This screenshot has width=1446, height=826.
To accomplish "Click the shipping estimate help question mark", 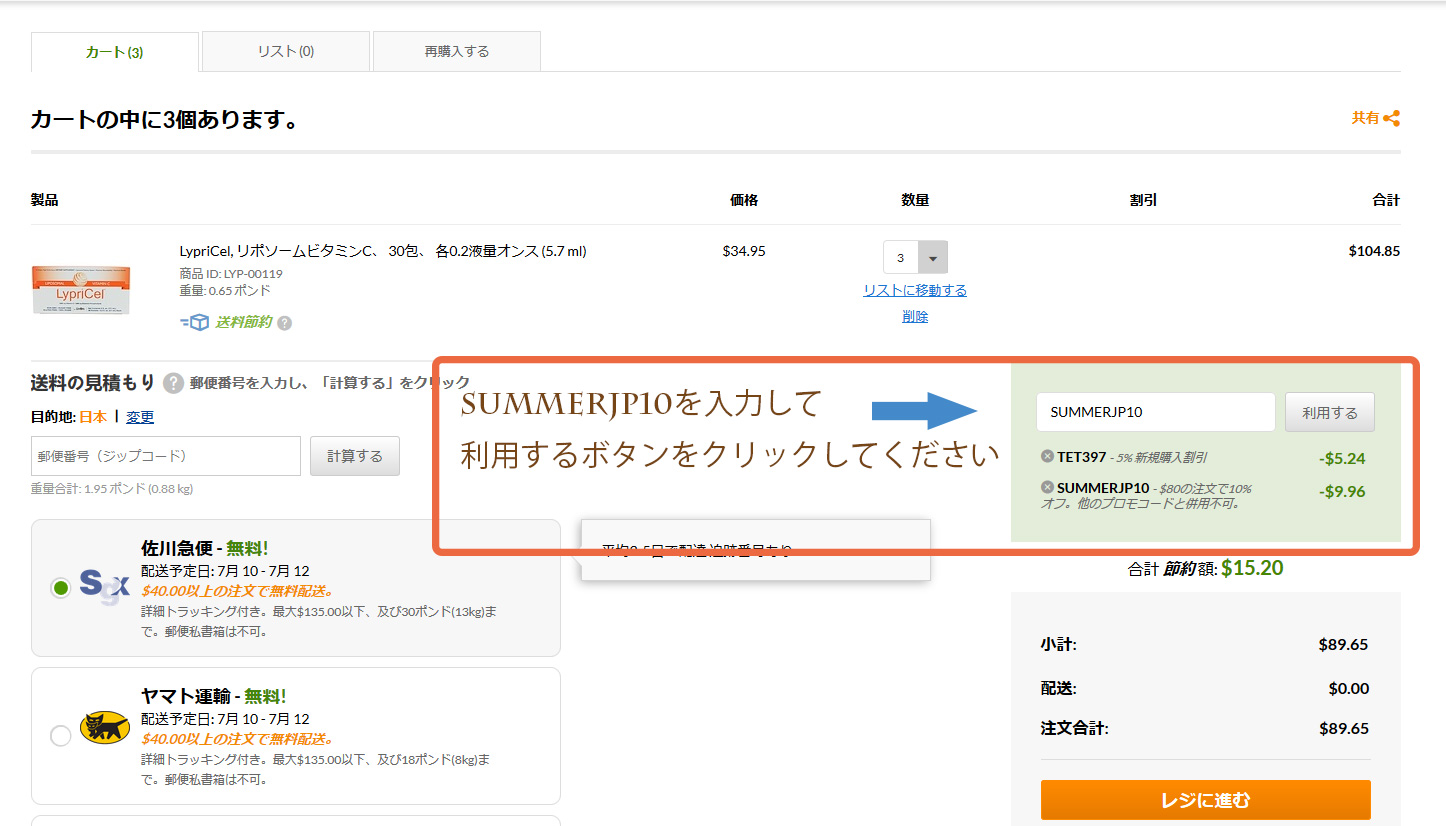I will [x=173, y=383].
